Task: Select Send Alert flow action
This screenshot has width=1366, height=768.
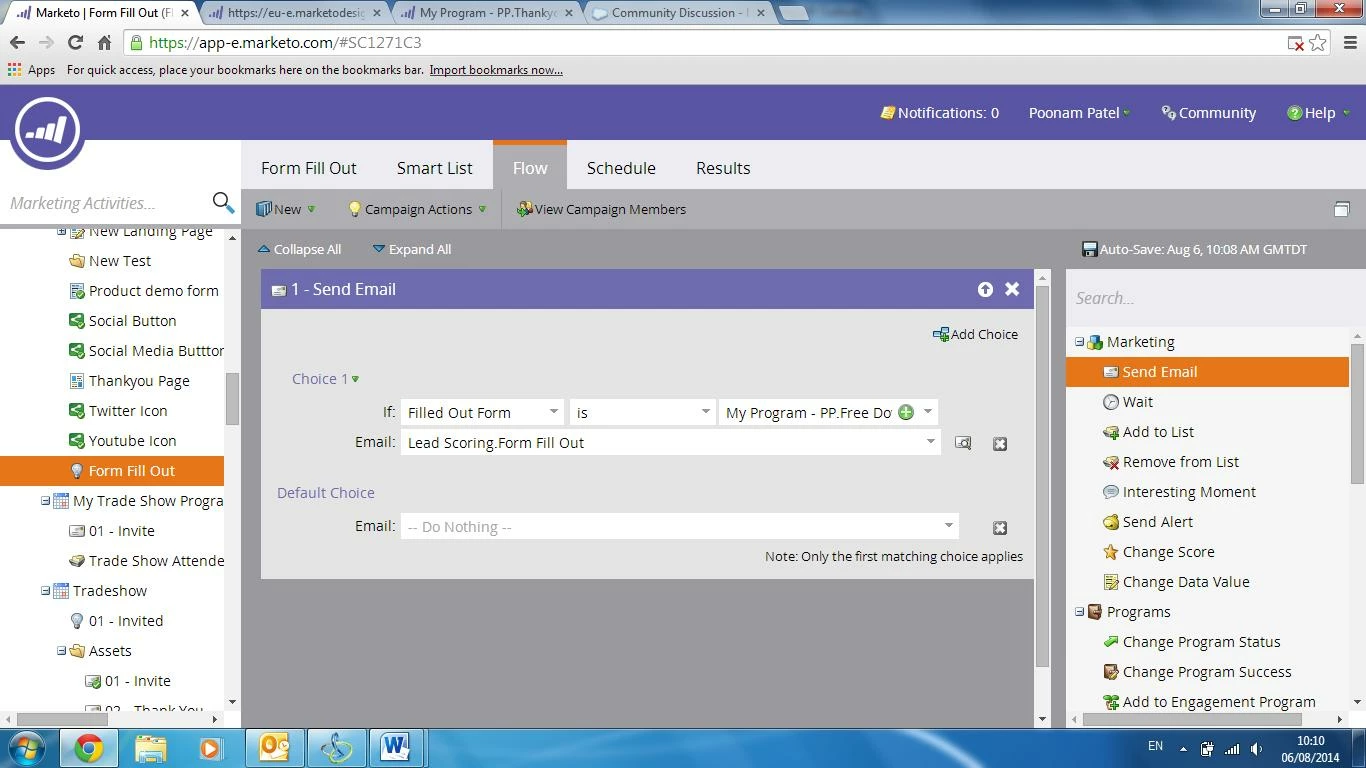Action: (1147, 522)
